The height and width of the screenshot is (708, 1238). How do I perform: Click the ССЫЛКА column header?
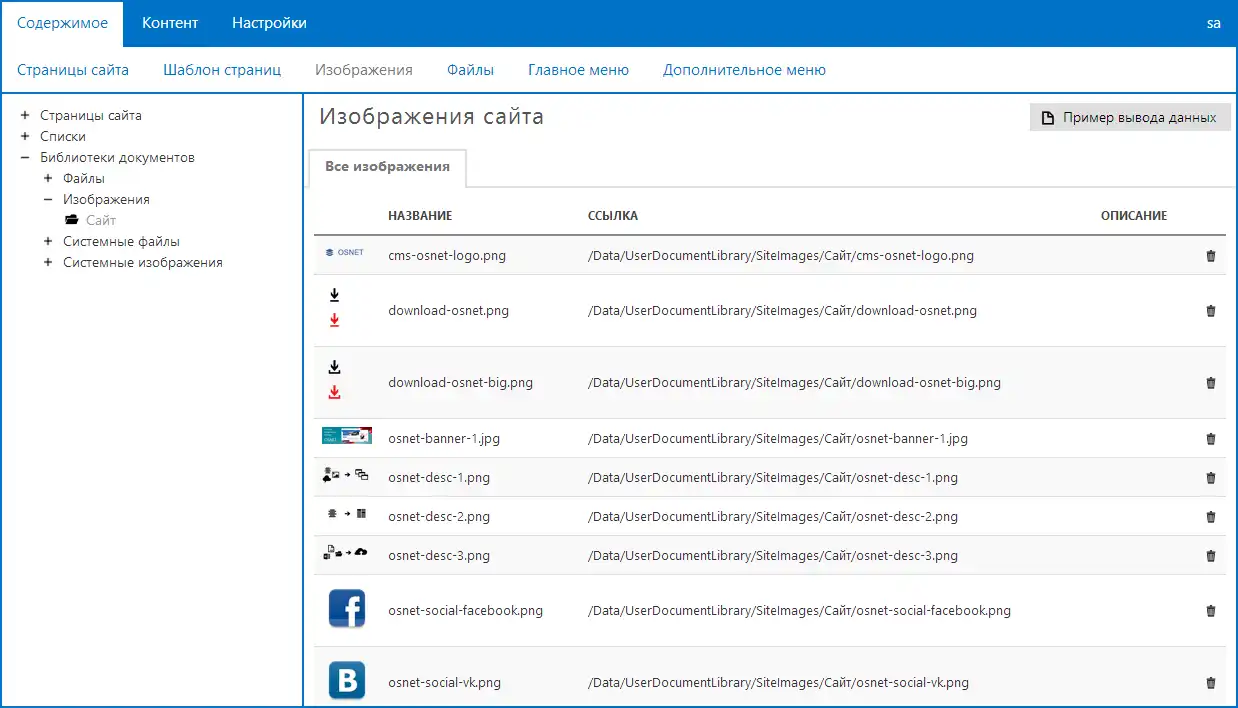[613, 216]
